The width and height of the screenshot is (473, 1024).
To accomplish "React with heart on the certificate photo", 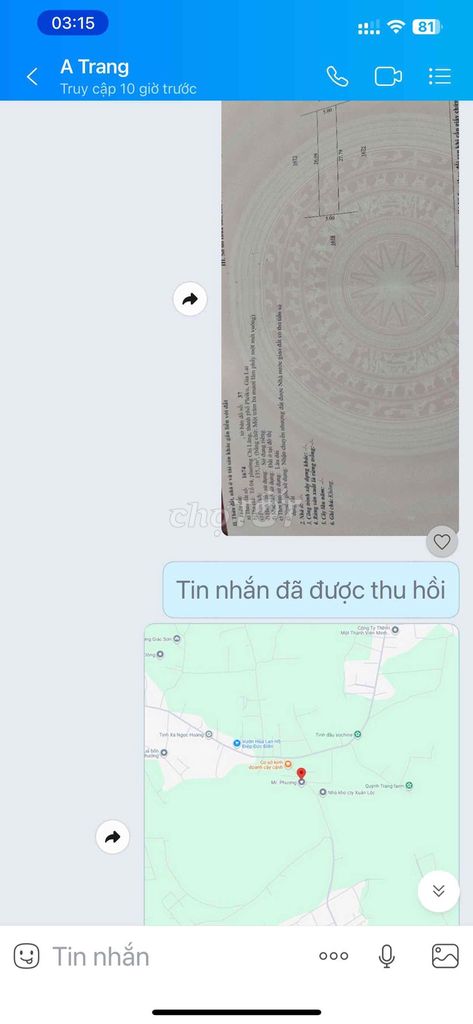I will click(x=442, y=541).
